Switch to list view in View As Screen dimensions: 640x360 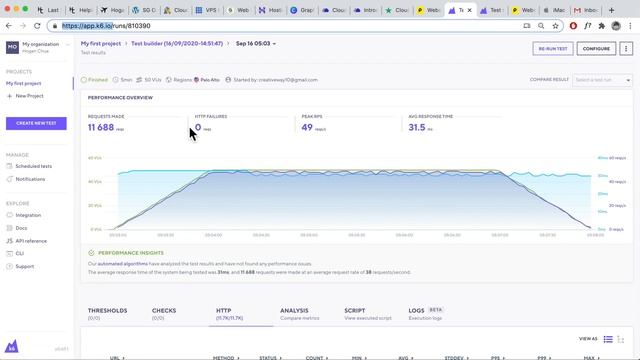(608, 339)
